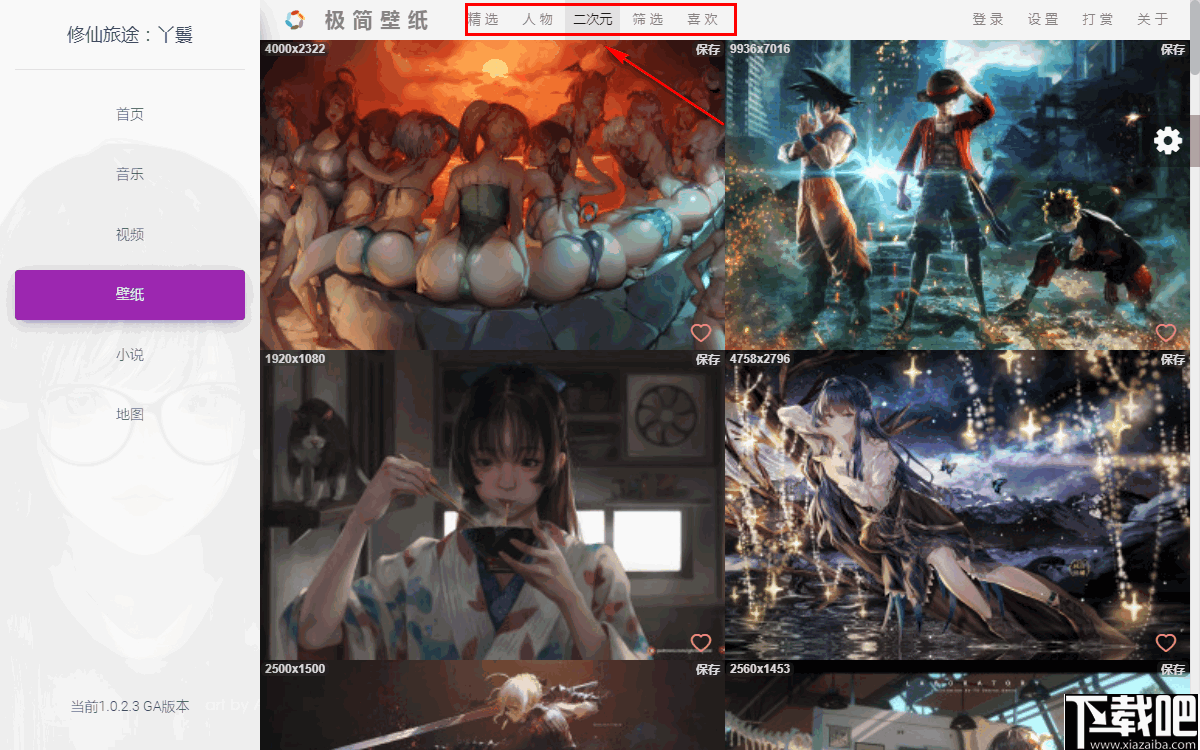Click the 极简壁纸 title text
Viewport: 1200px width, 750px height.
[x=377, y=19]
